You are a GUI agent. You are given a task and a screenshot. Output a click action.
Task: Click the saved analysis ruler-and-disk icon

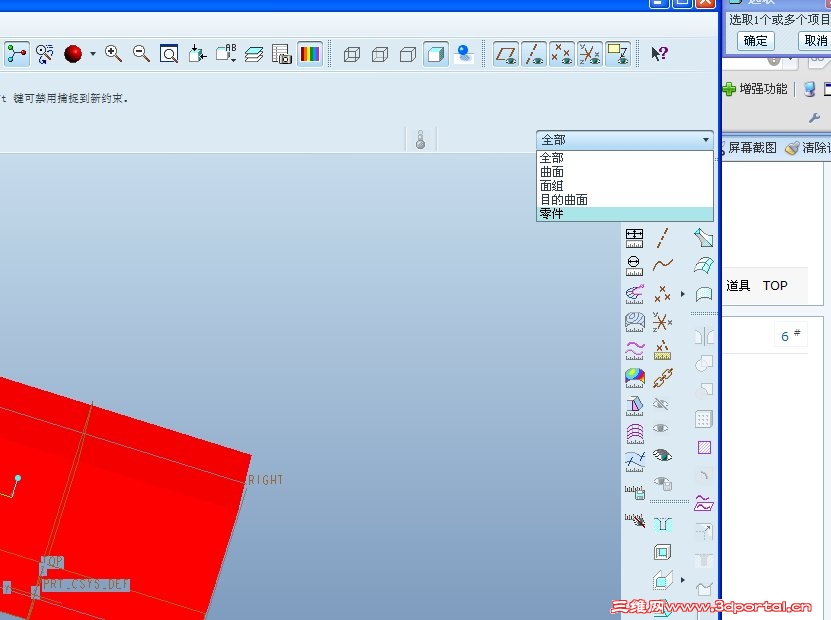634,492
